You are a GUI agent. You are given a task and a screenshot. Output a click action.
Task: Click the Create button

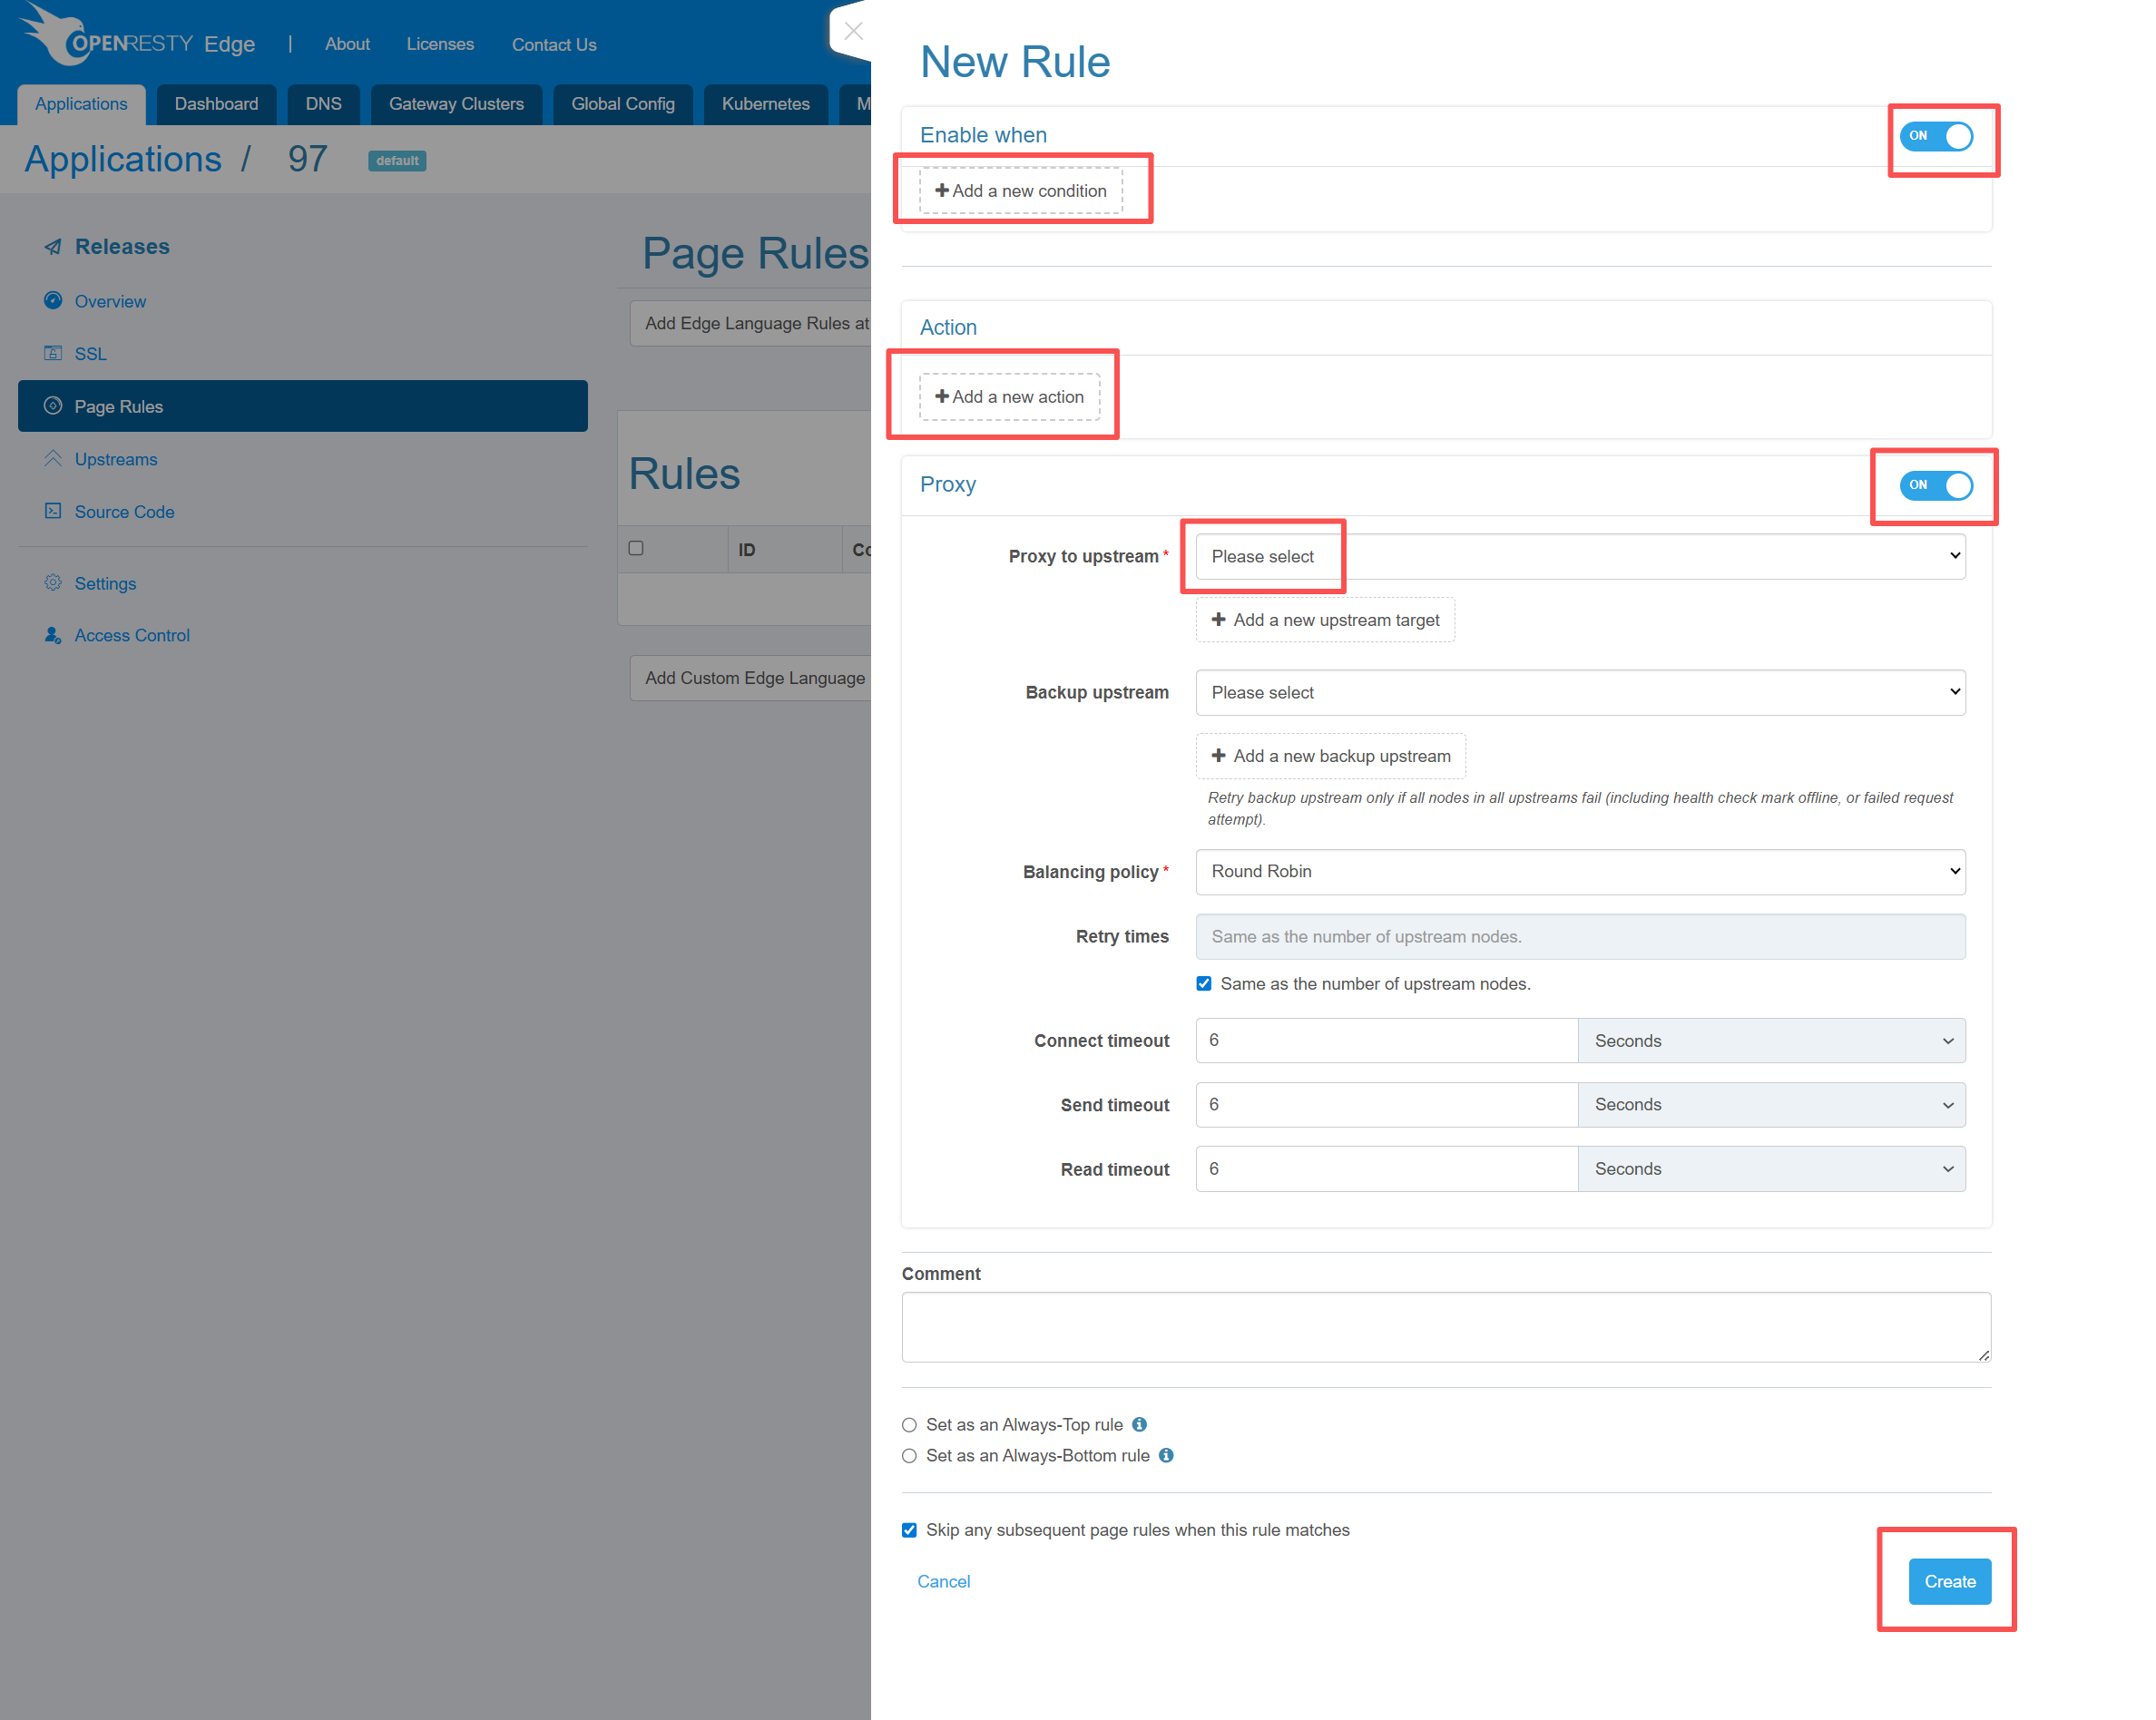click(1949, 1581)
